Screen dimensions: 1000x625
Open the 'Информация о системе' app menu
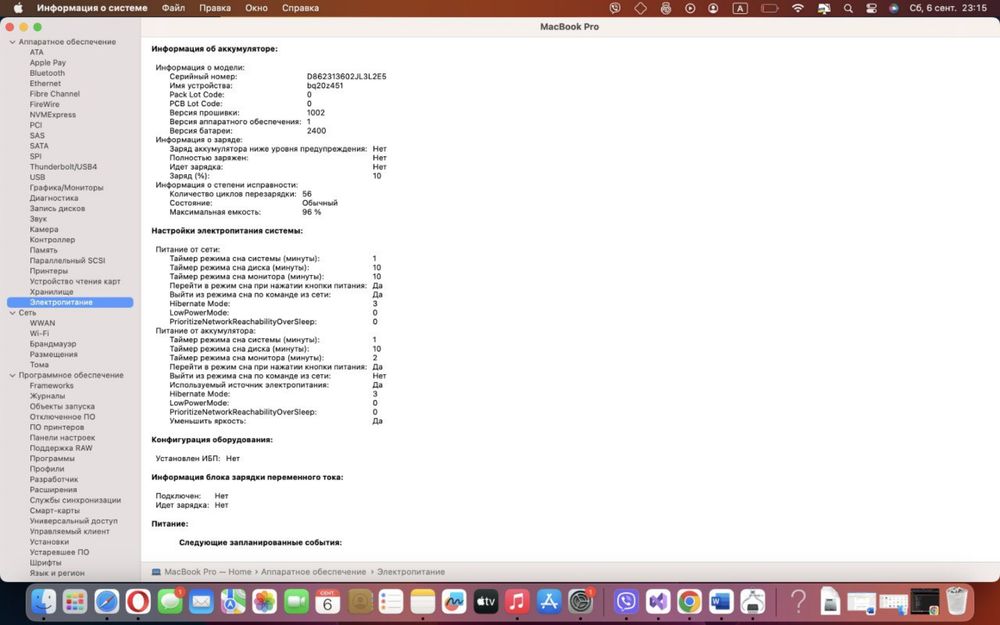(92, 8)
